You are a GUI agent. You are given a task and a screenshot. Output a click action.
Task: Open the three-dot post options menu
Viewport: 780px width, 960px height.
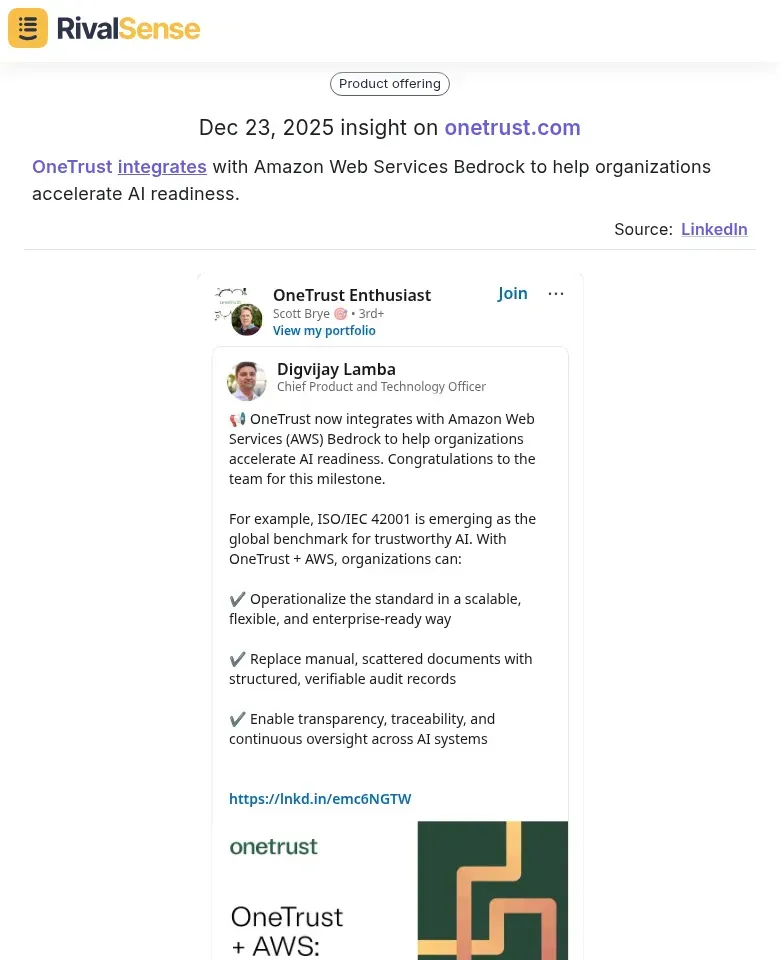[x=556, y=293]
